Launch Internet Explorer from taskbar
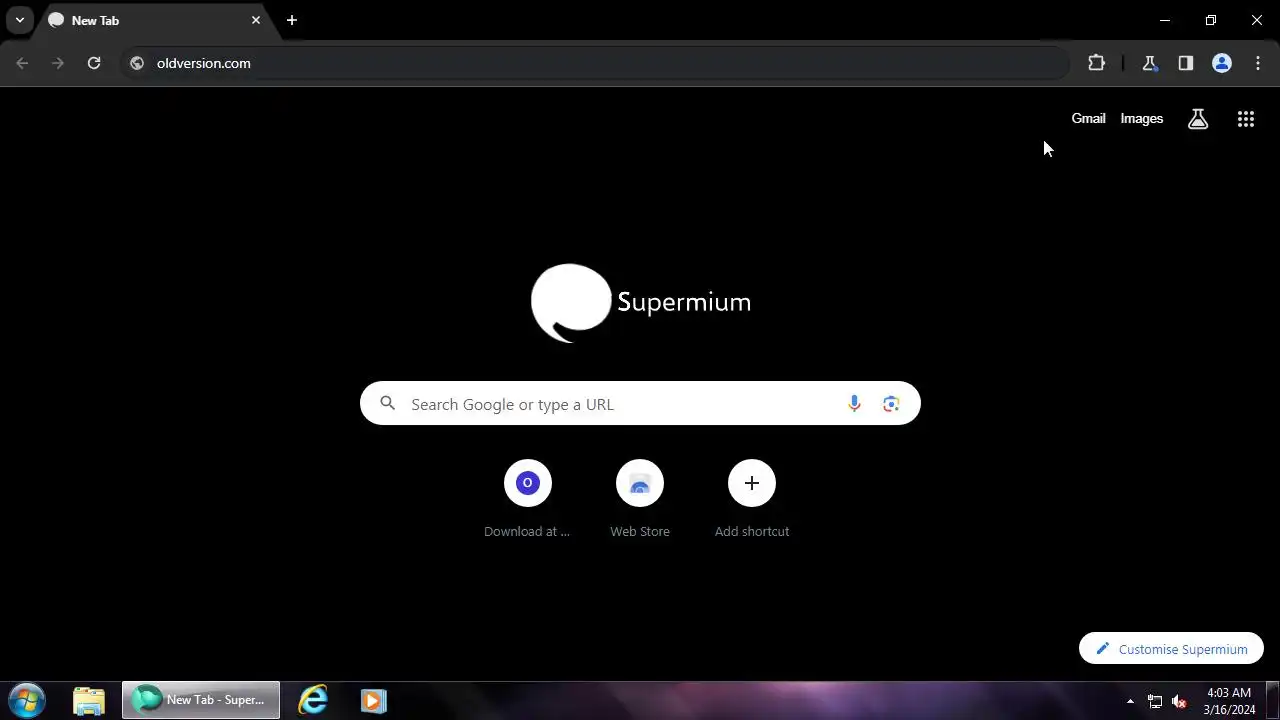 (x=313, y=701)
